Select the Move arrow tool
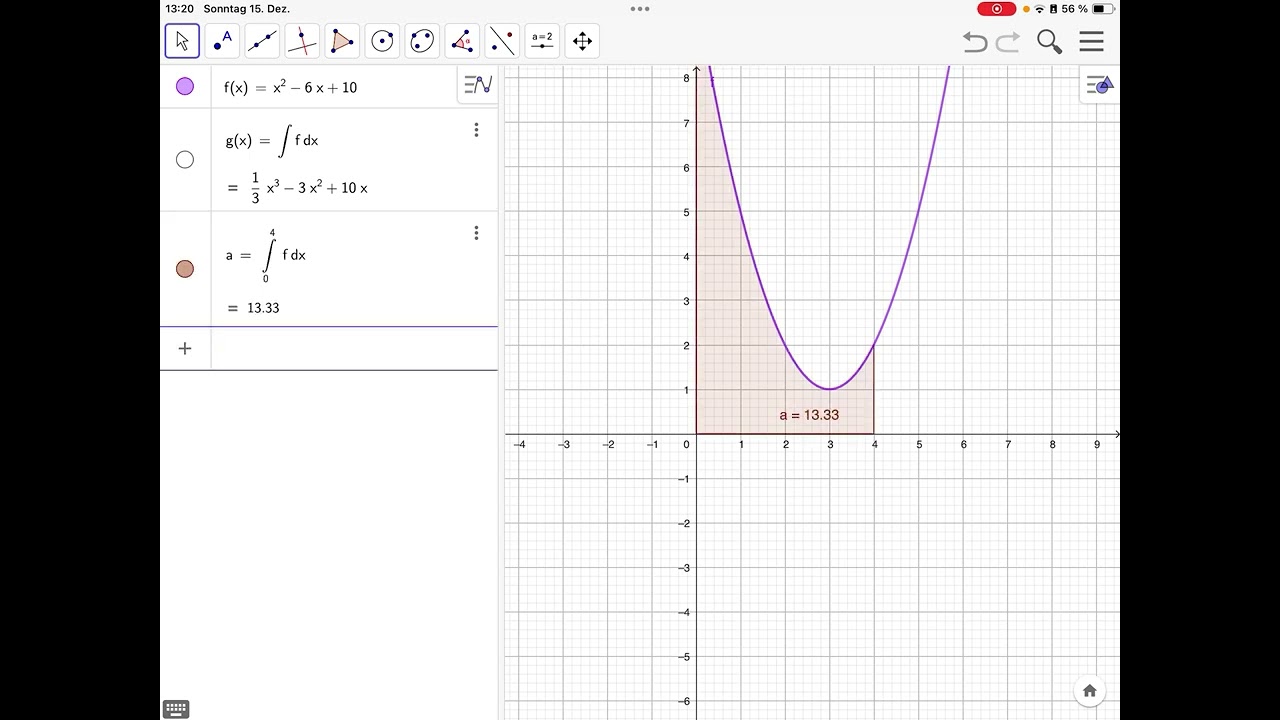 coord(182,41)
